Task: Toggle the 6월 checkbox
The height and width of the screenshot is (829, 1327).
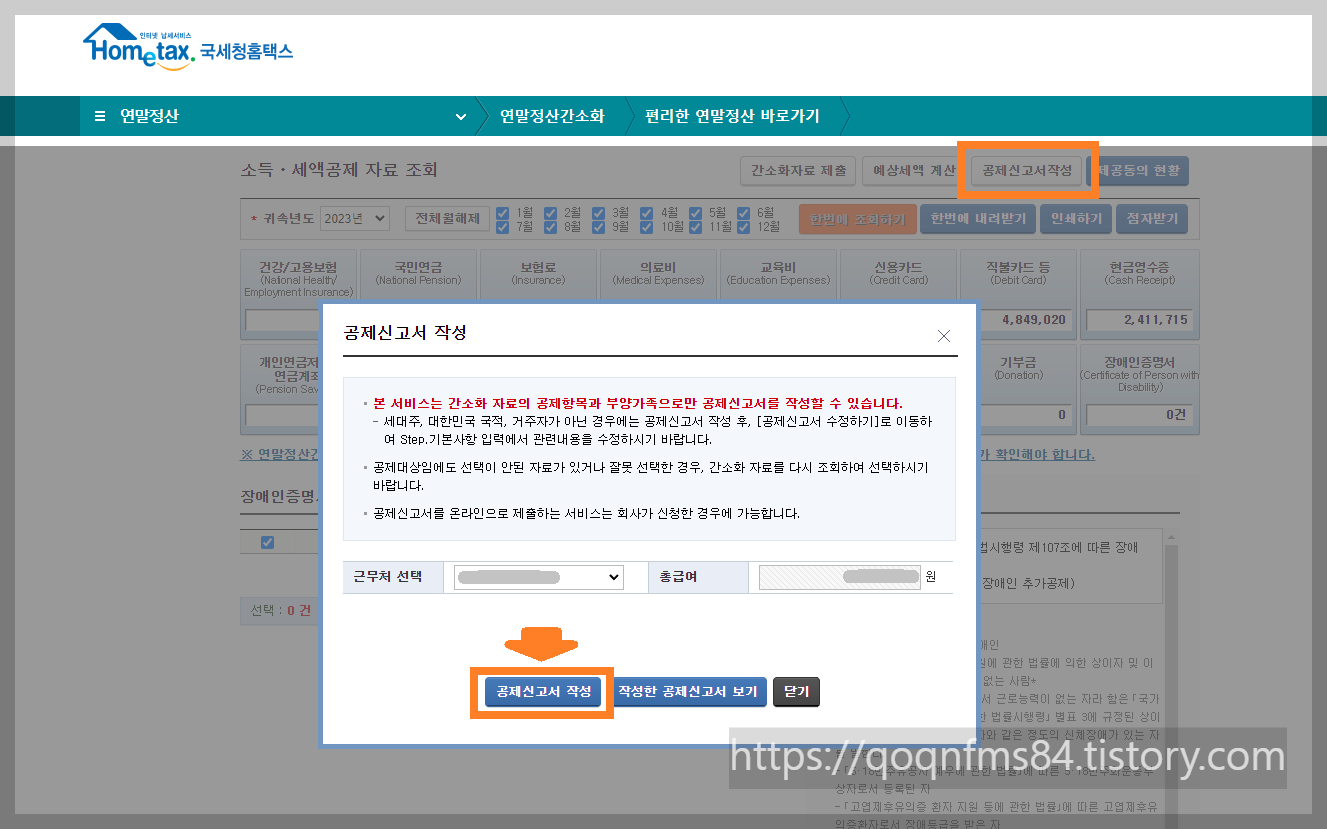Action: pyautogui.click(x=743, y=212)
